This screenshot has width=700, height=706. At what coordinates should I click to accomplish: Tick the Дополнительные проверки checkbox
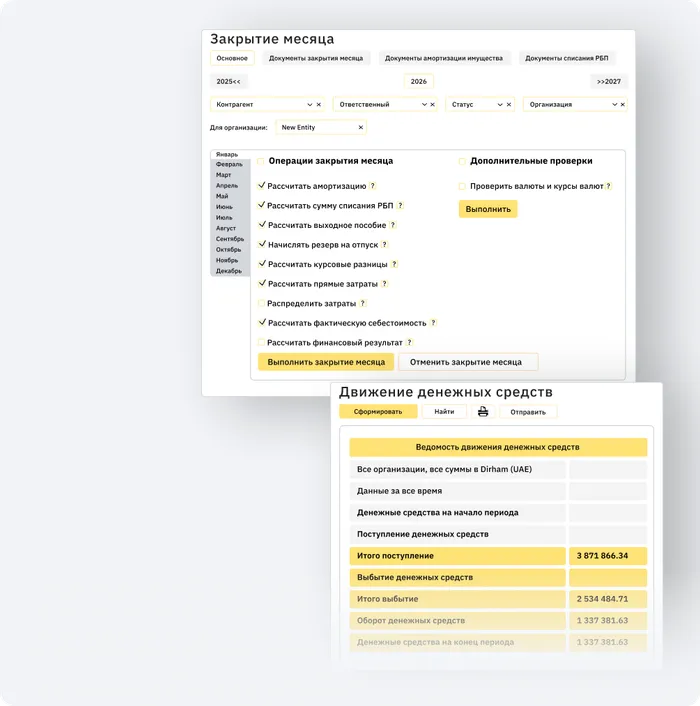coord(463,161)
